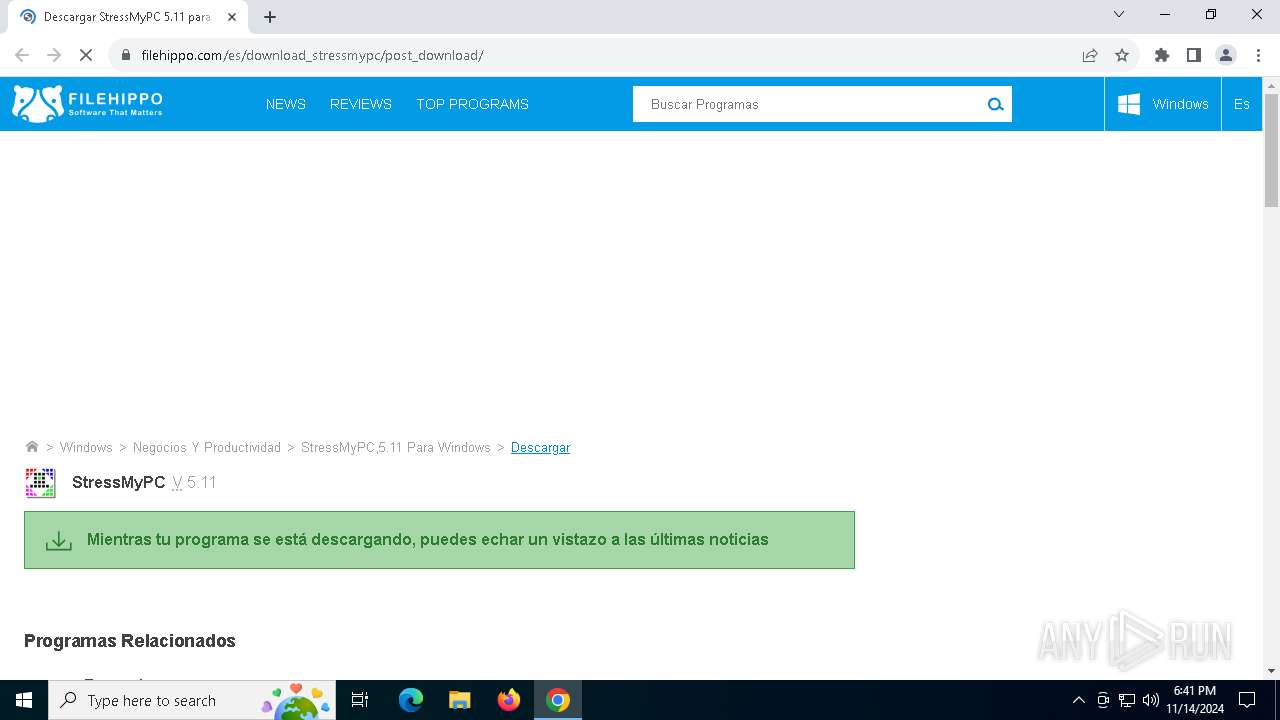Open the notification center

[1247, 700]
